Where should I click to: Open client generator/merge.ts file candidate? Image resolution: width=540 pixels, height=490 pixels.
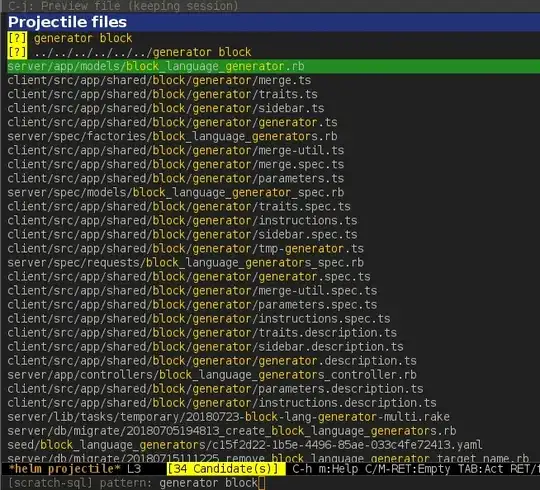[x=159, y=80]
